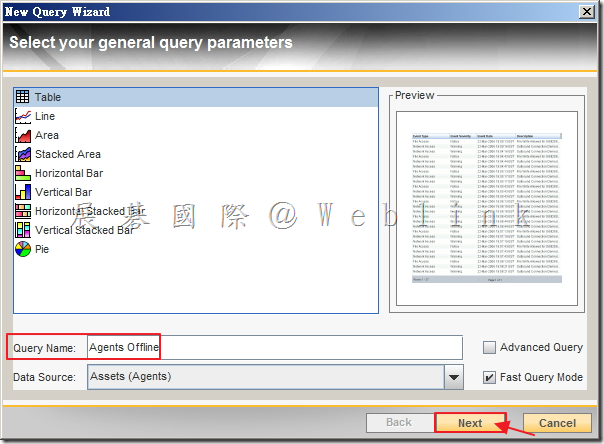Click the 'Line' list label
This screenshot has width=604, height=444.
coord(45,116)
